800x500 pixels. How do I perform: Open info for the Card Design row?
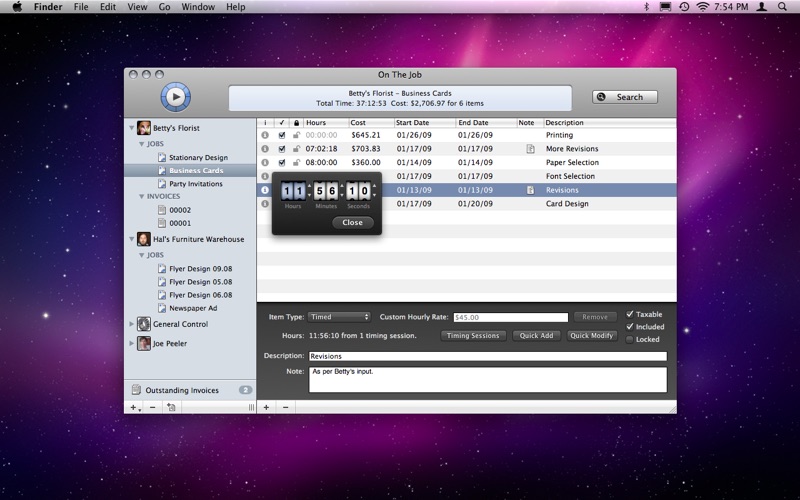pyautogui.click(x=265, y=204)
